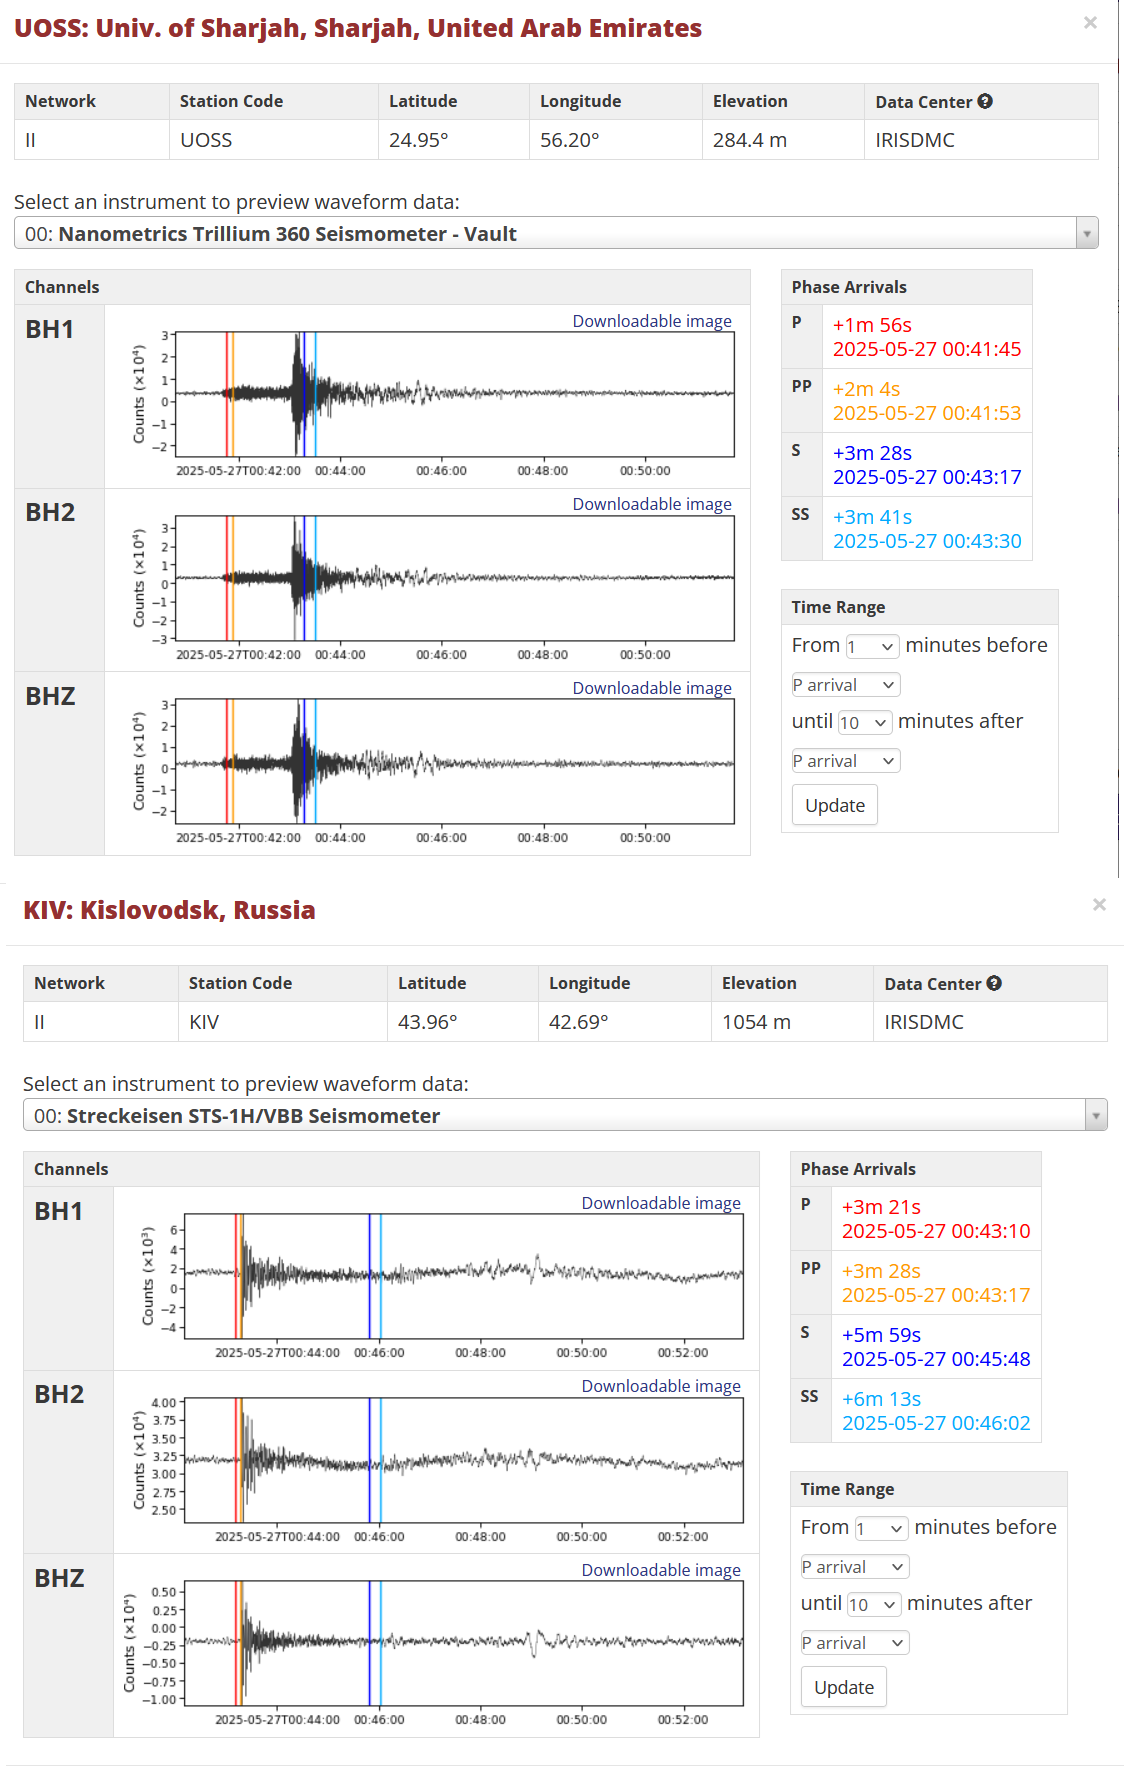Click the Data Center help icon in UOSS table
Screen dimensions: 1124x1769
click(985, 101)
